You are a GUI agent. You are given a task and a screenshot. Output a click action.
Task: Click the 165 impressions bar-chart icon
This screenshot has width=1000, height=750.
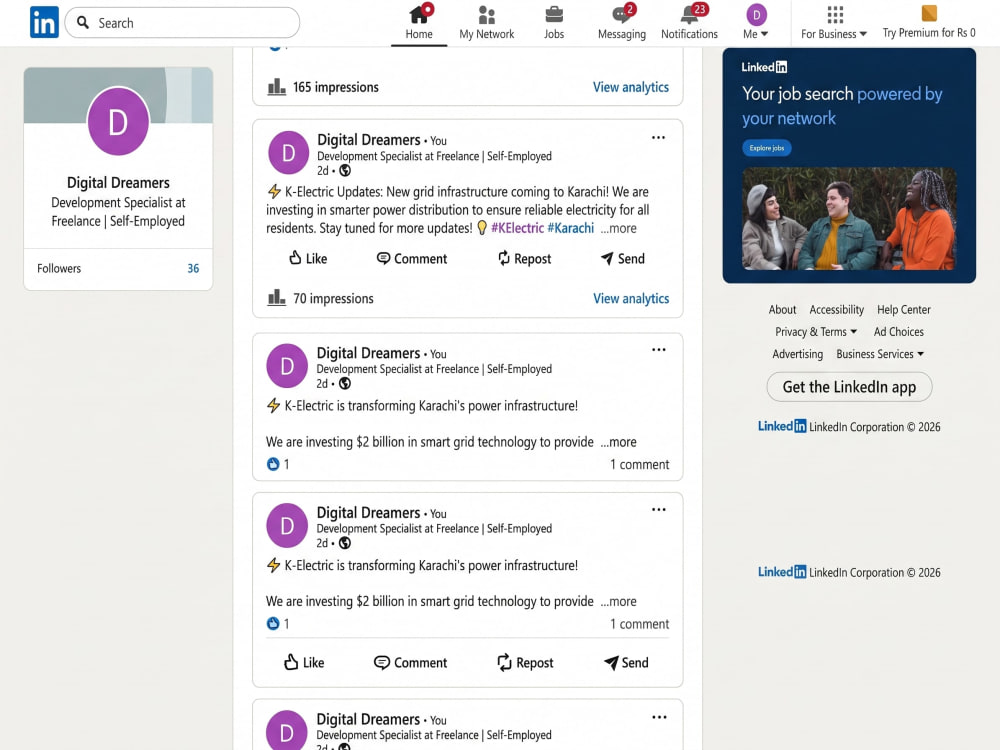pos(276,87)
